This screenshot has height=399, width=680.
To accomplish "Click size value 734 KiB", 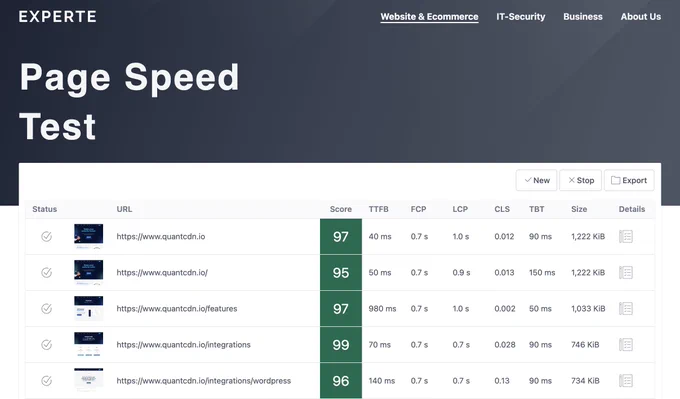I will pos(585,380).
